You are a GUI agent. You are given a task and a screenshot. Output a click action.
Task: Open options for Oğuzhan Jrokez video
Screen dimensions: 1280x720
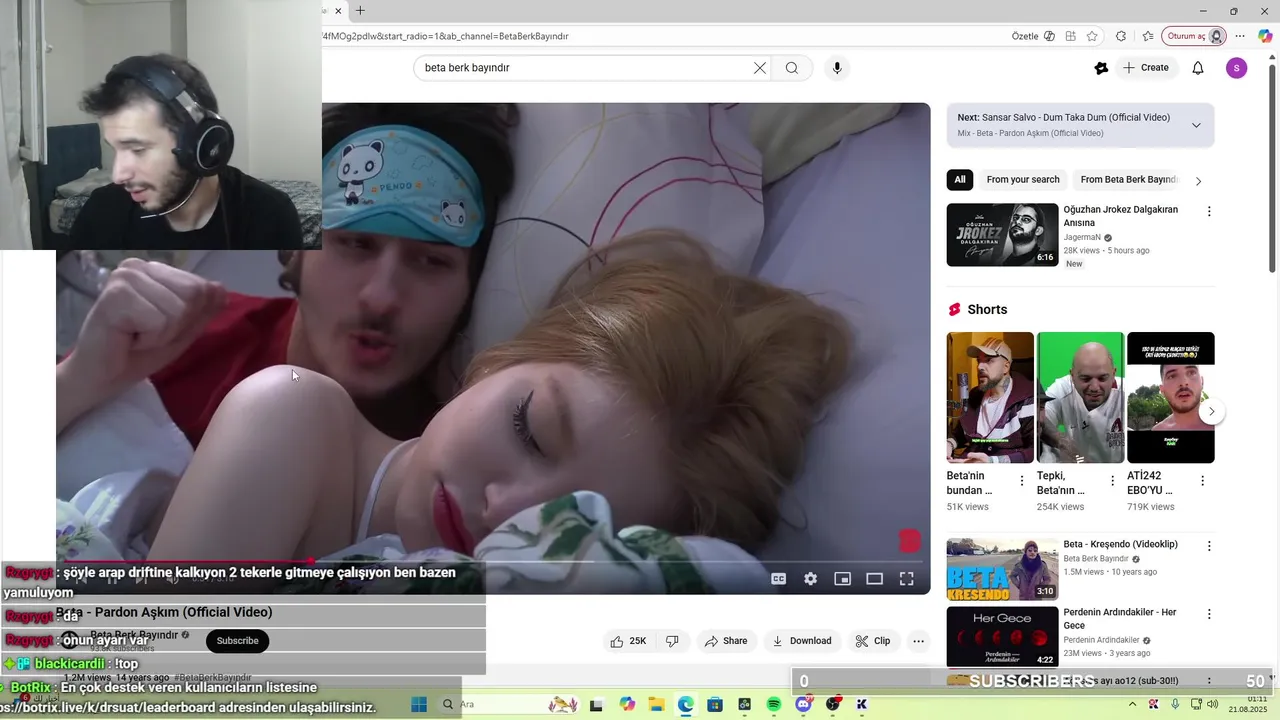coord(1209,212)
